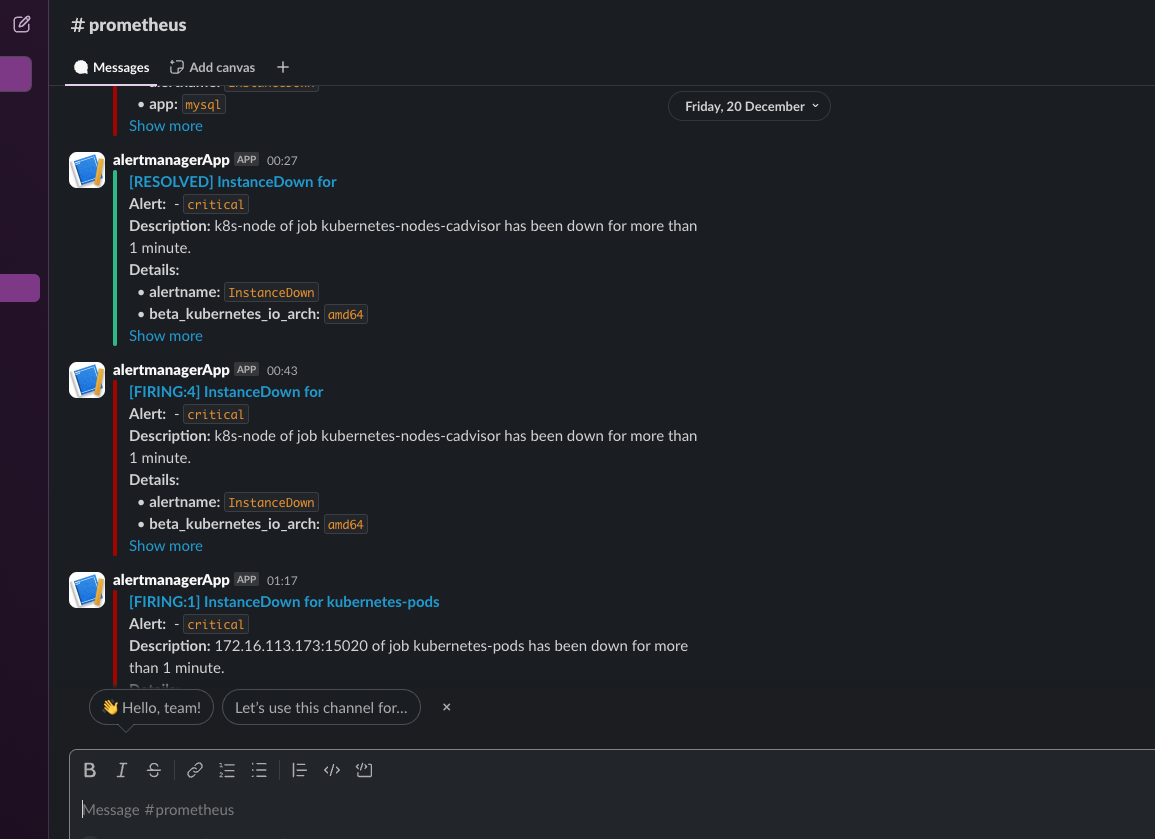1155x839 pixels.
Task: Focus the Message #prometheus input field
Action: coord(500,809)
